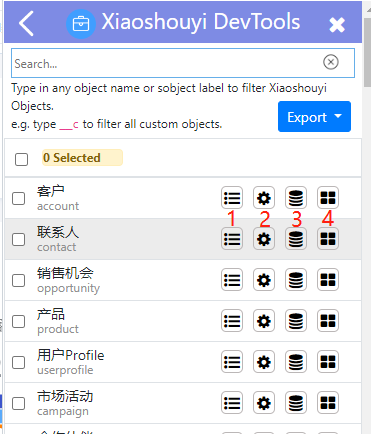The height and width of the screenshot is (434, 371).
Task: Click the vertical scrollbar thumb
Action: (367, 52)
